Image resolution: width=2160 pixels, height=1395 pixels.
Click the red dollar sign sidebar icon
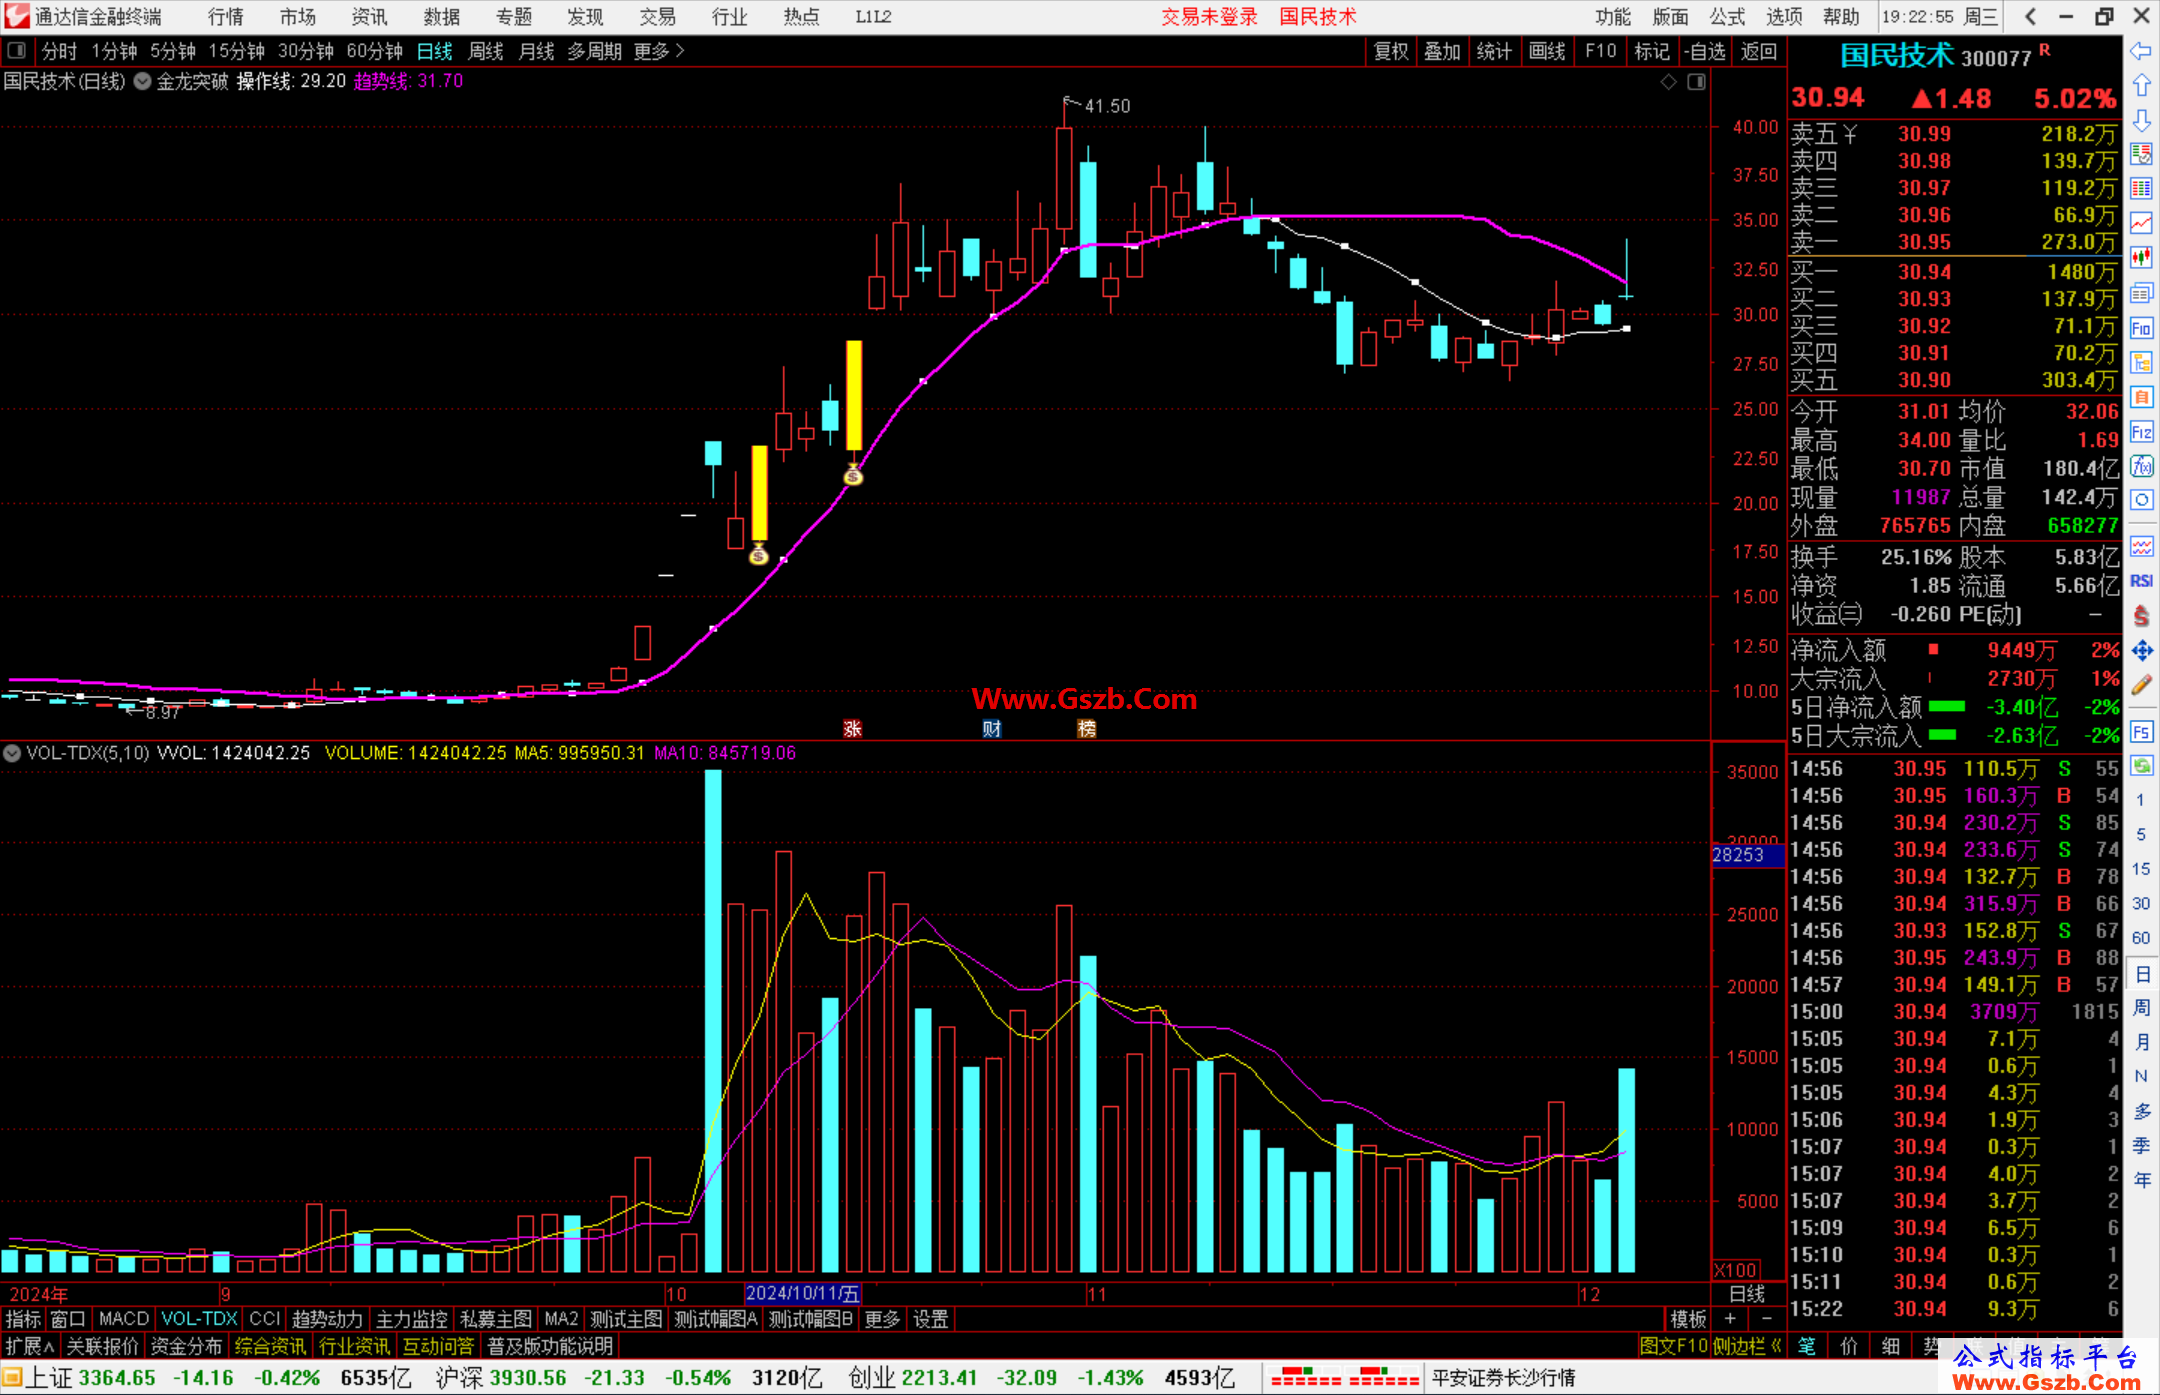pos(2141,616)
